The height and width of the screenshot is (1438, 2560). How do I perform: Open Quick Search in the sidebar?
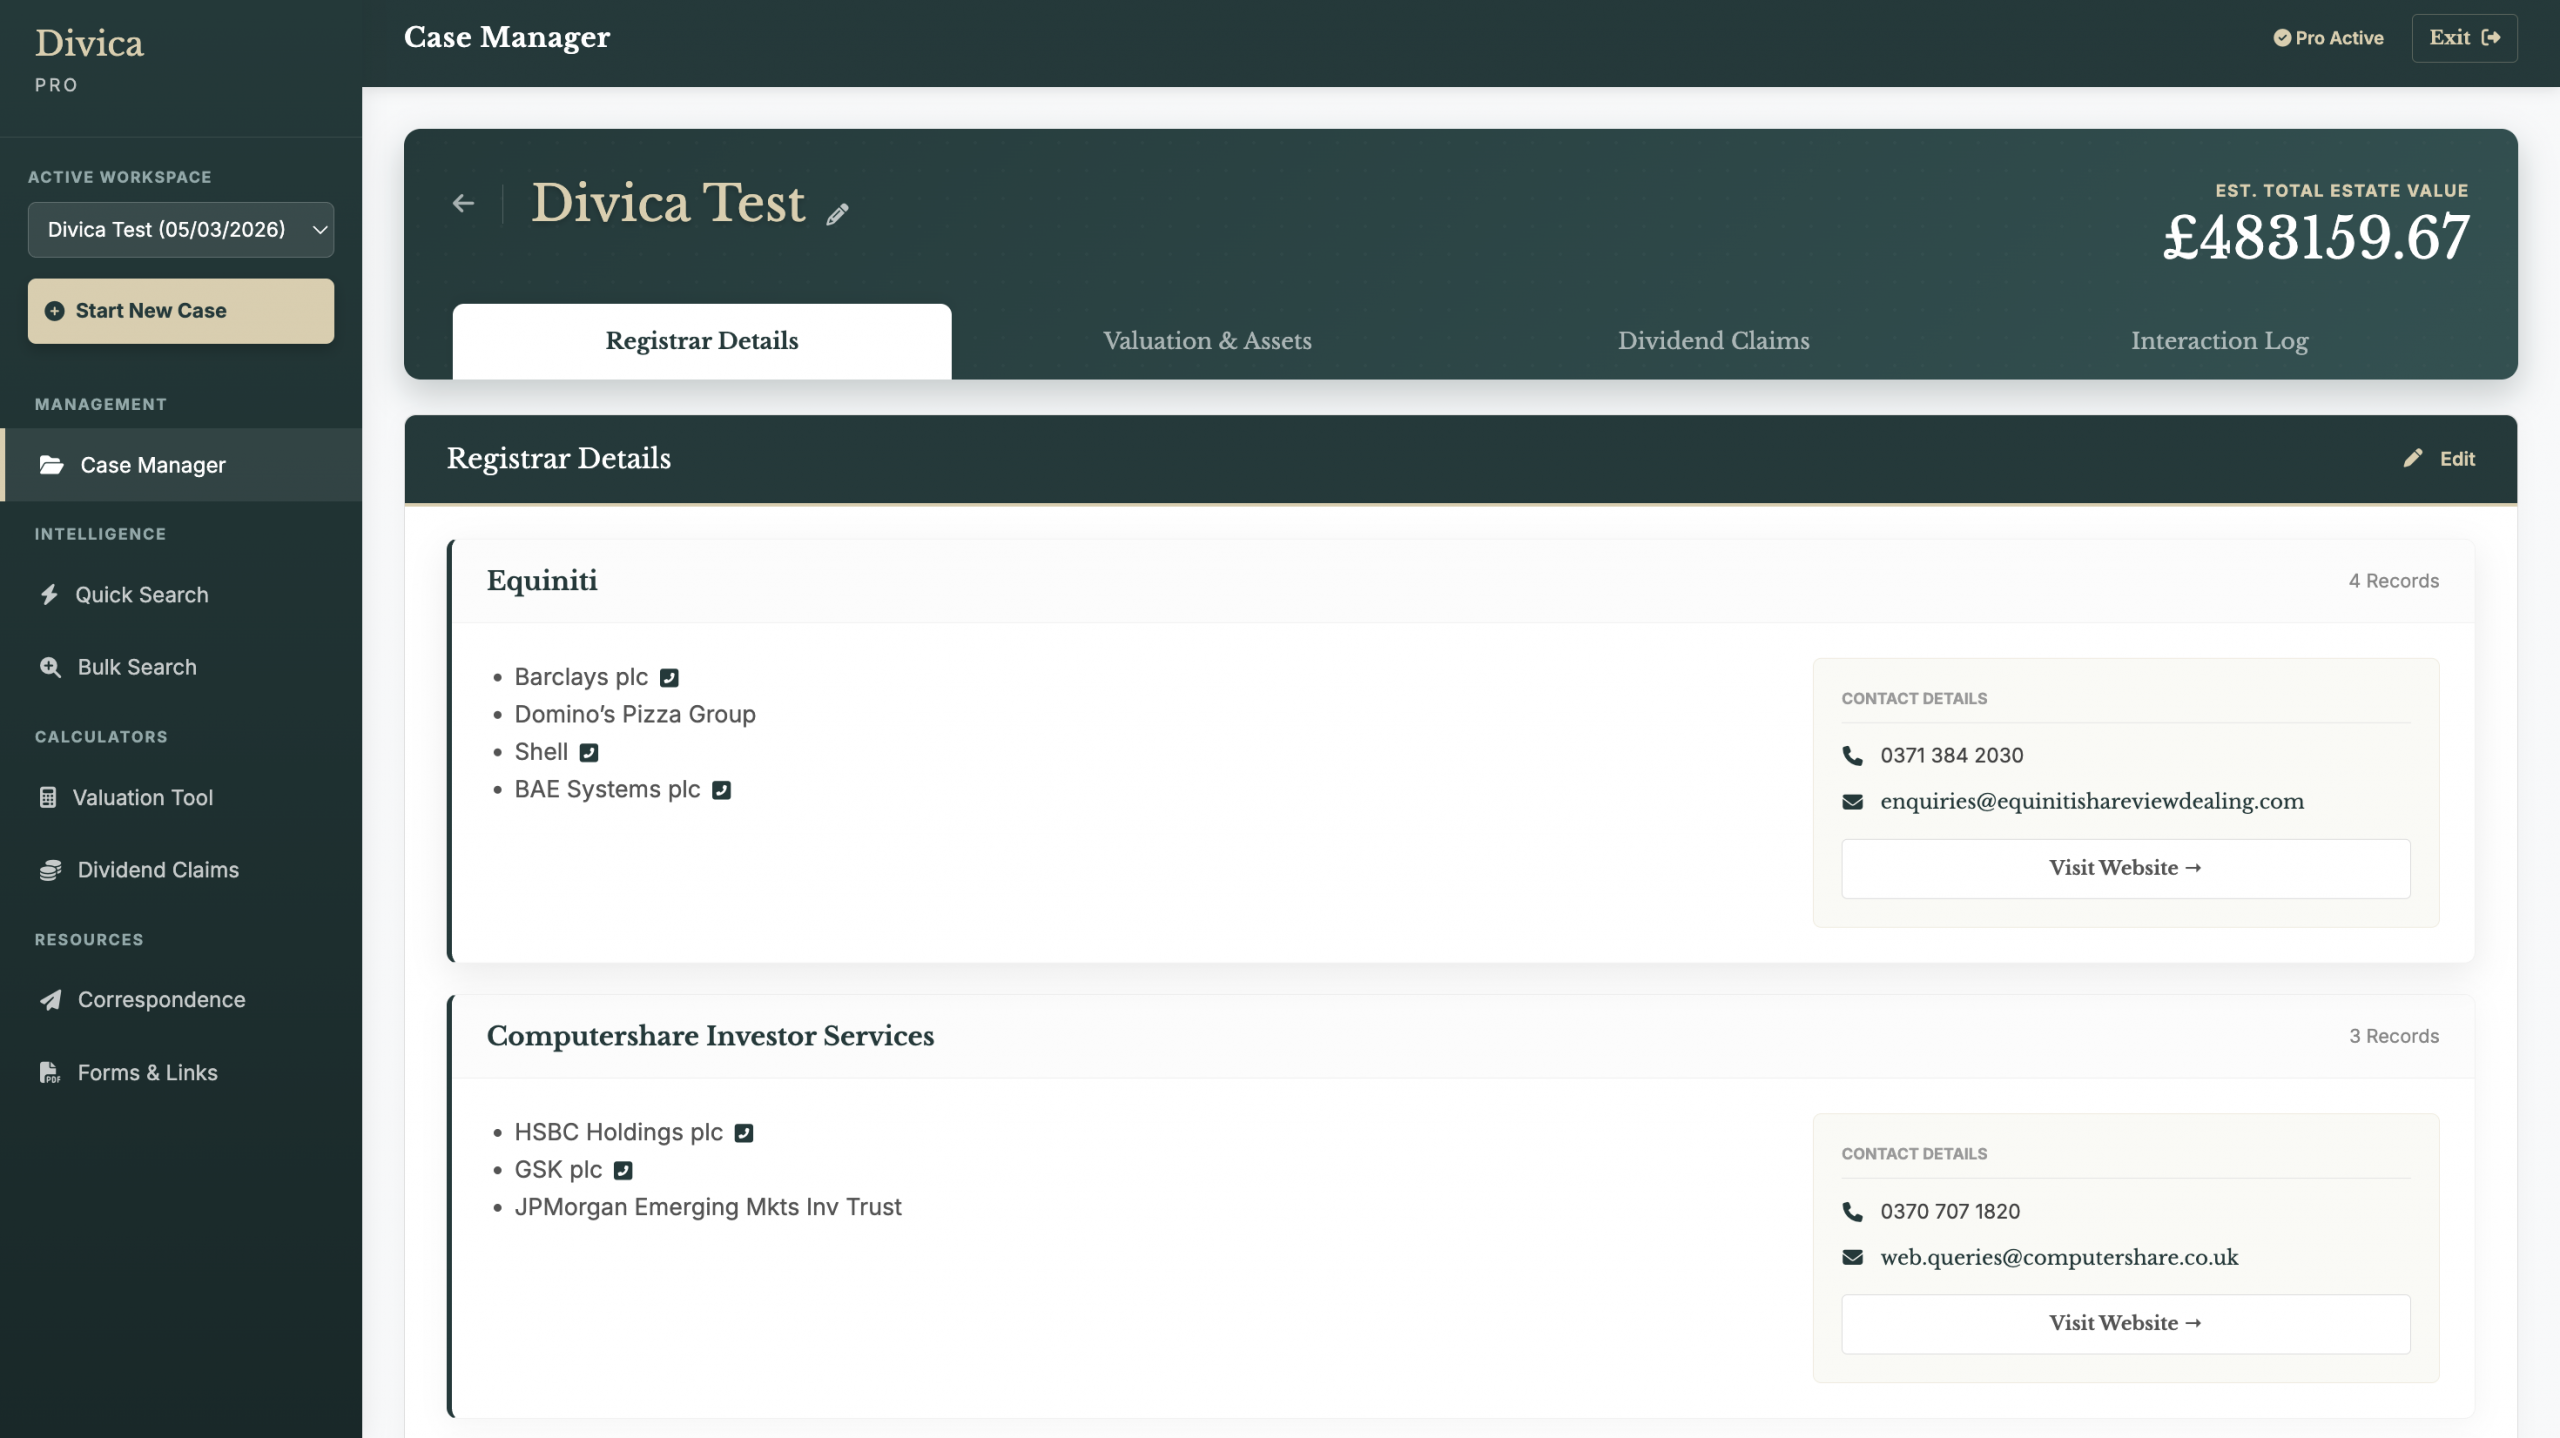tap(181, 595)
